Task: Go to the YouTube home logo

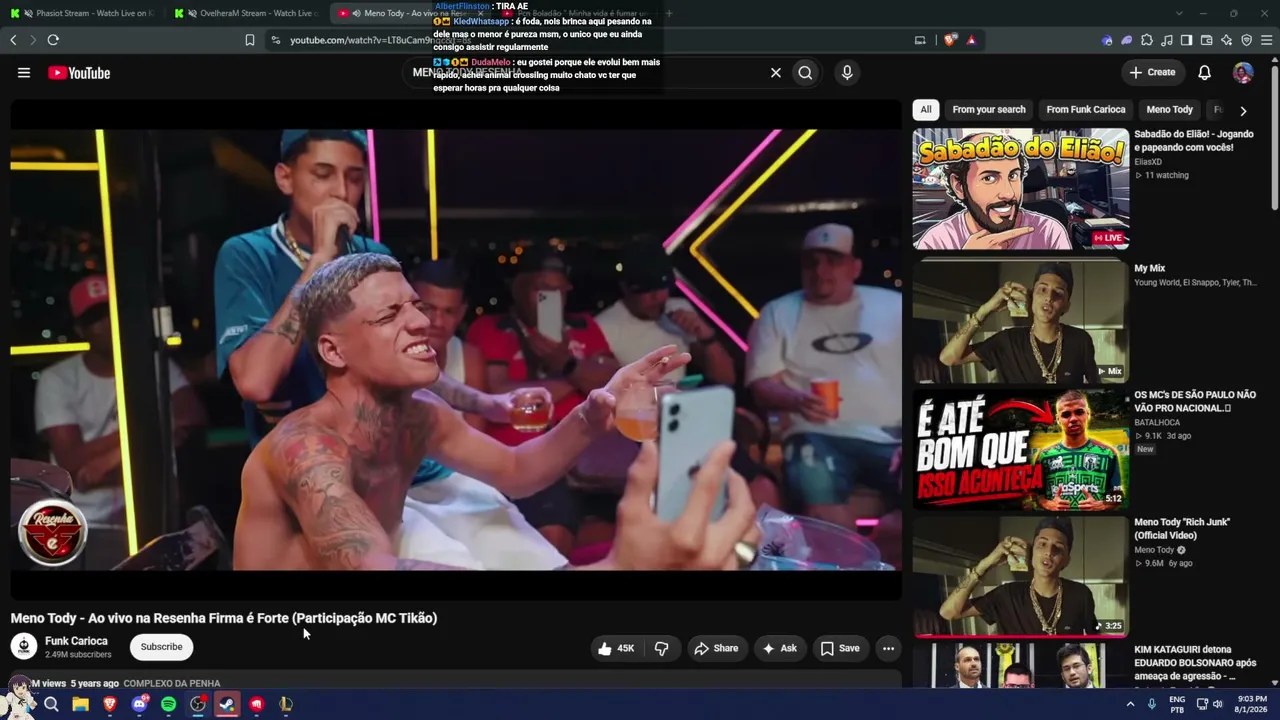Action: 79,73
